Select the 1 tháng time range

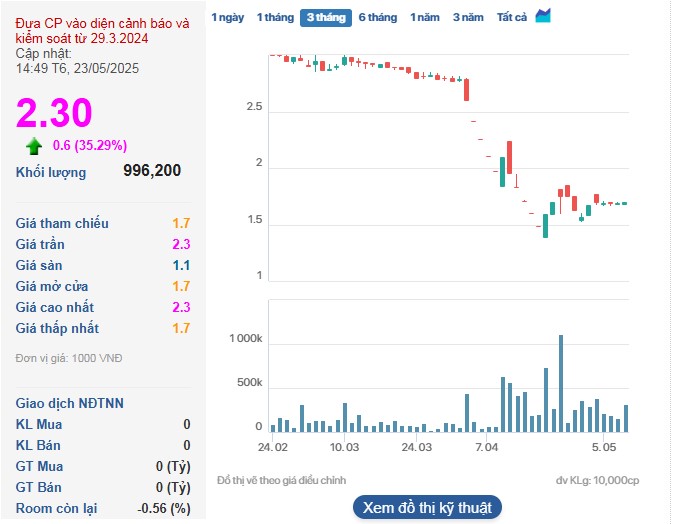(275, 18)
